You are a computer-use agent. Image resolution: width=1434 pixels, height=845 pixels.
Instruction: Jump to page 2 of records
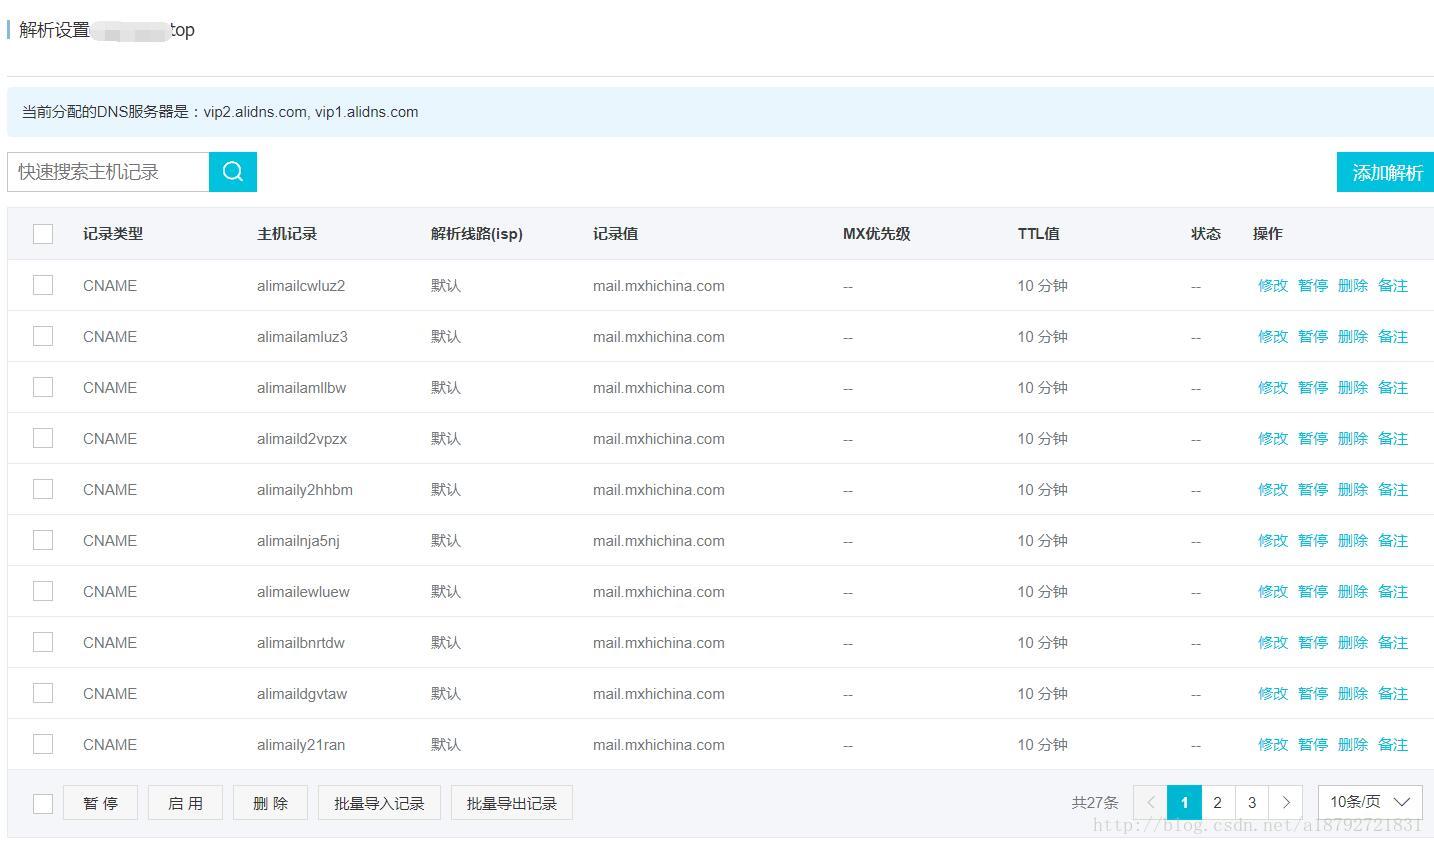[x=1217, y=802]
